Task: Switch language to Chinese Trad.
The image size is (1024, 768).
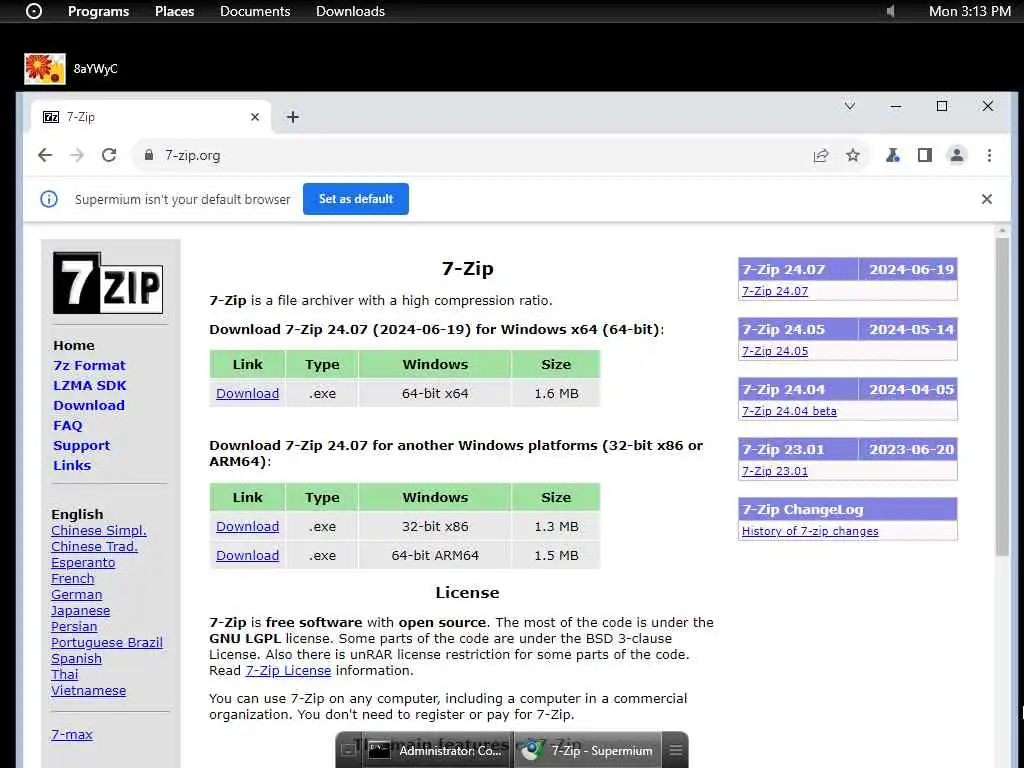Action: [95, 547]
